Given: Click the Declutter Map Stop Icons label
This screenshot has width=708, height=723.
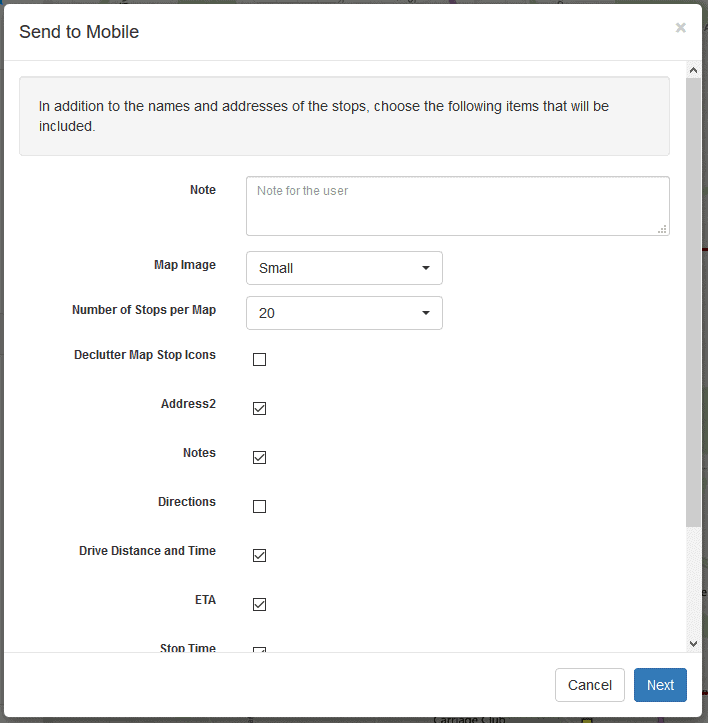Looking at the screenshot, I should tap(145, 355).
